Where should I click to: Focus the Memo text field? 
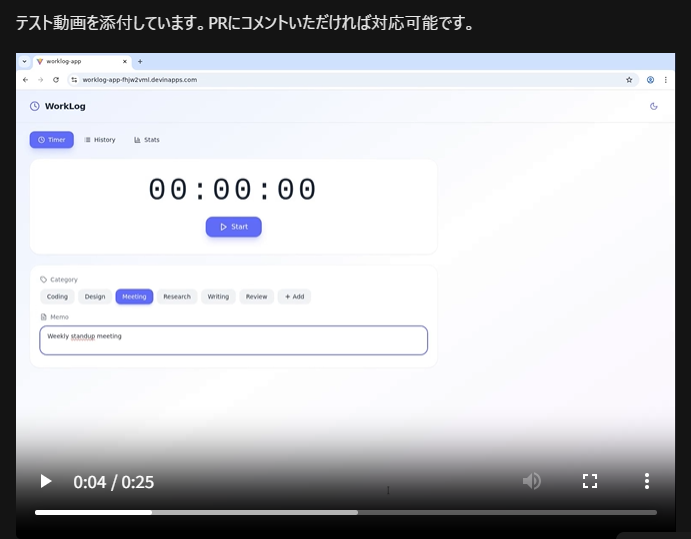click(x=234, y=340)
